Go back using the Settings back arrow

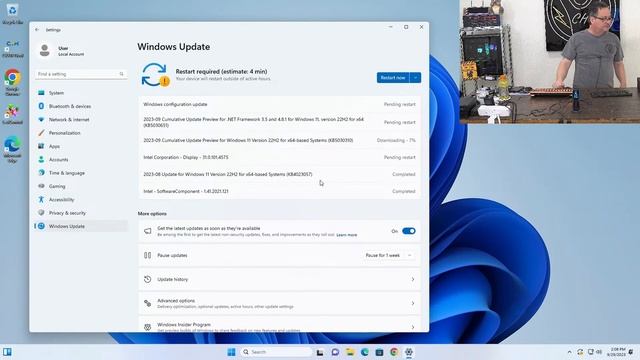click(x=37, y=30)
